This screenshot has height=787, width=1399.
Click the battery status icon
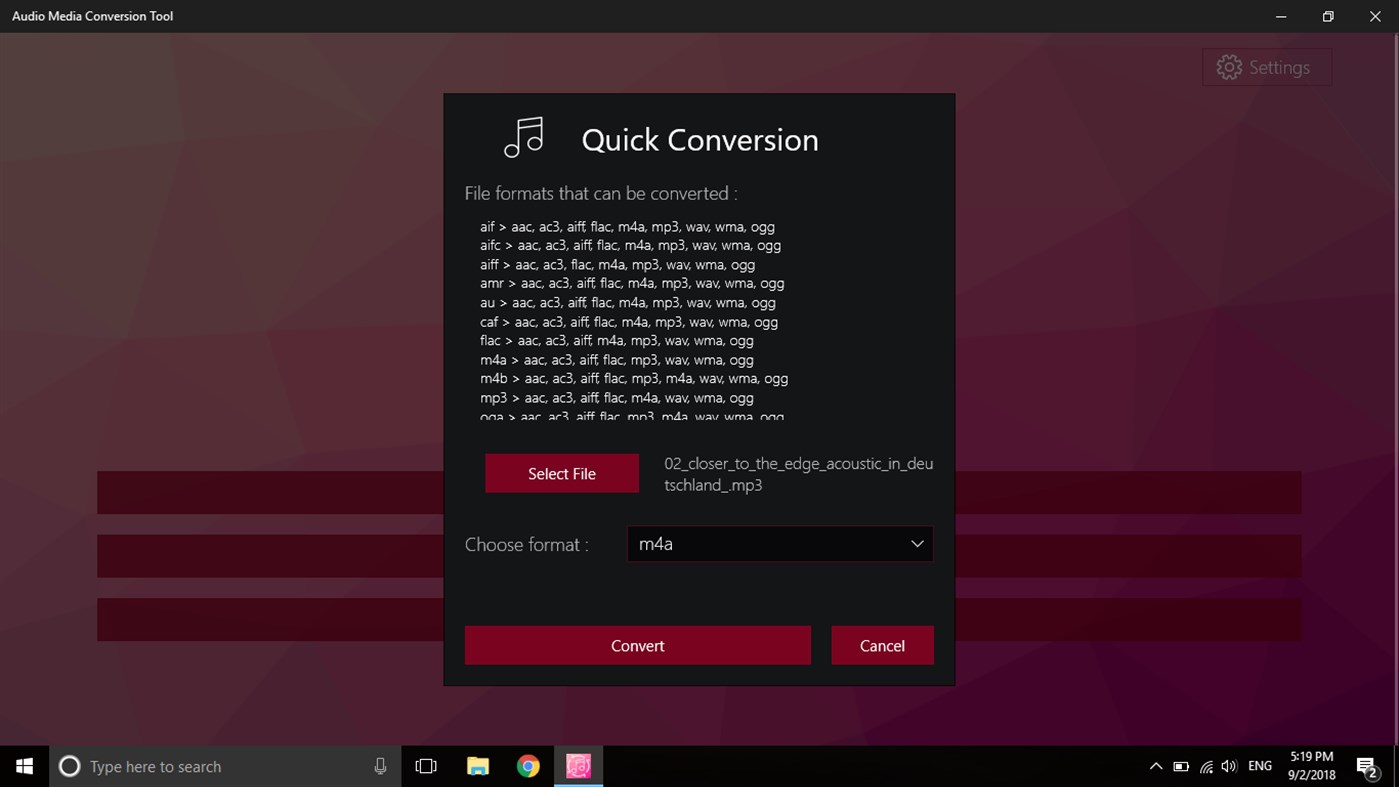(1181, 765)
